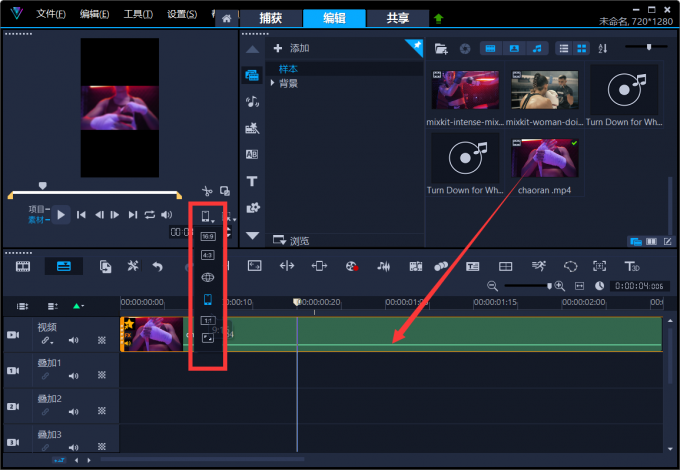The width and height of the screenshot is (680, 470).
Task: Toggle photo files filter in library
Action: click(x=514, y=49)
